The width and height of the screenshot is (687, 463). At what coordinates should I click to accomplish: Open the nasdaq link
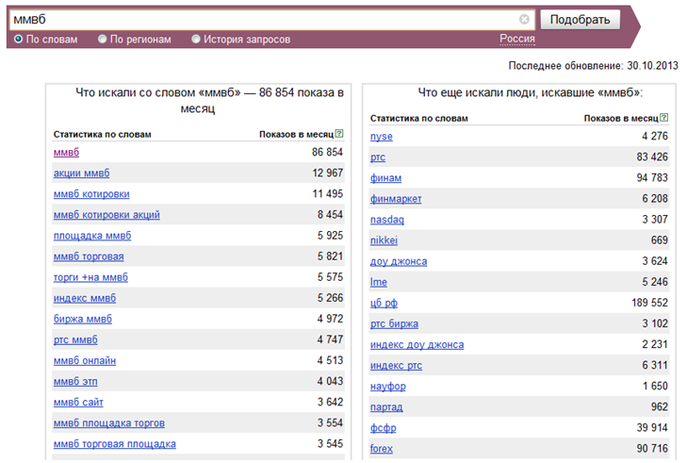(387, 220)
